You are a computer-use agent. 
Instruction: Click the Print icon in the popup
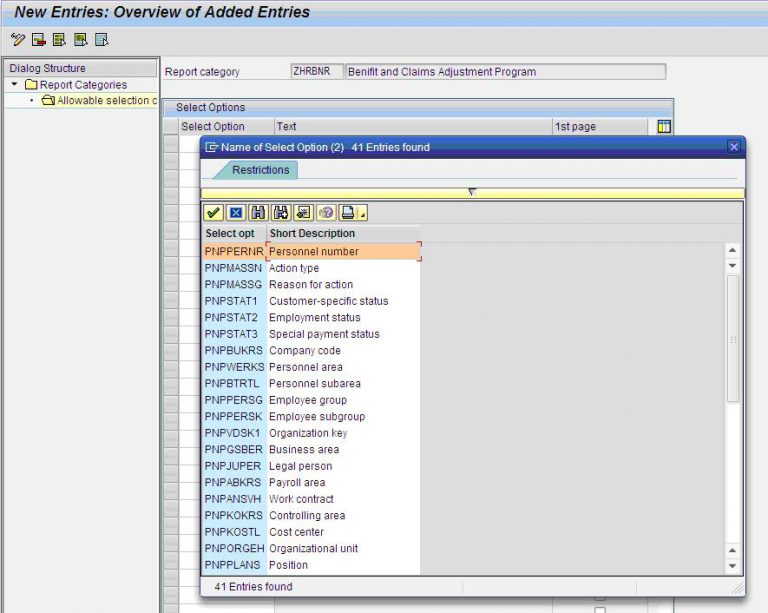pyautogui.click(x=348, y=213)
